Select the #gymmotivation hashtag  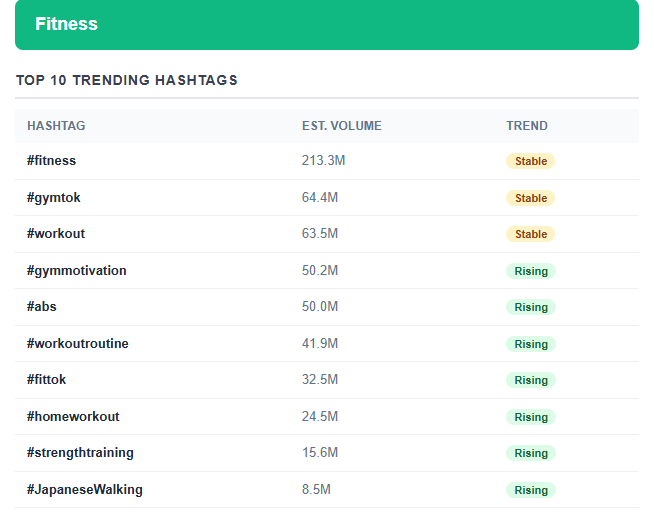tap(77, 271)
